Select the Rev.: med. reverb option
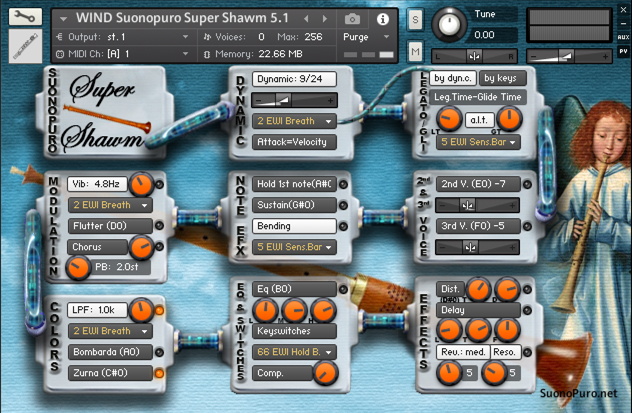The width and height of the screenshot is (632, 413). click(x=463, y=352)
